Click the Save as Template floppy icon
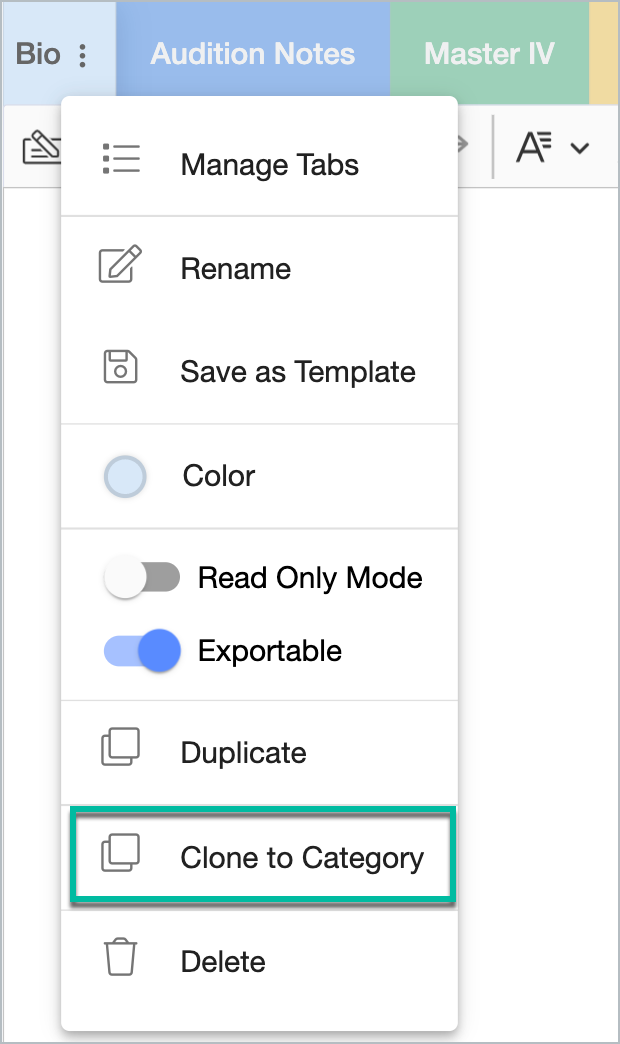 click(121, 367)
